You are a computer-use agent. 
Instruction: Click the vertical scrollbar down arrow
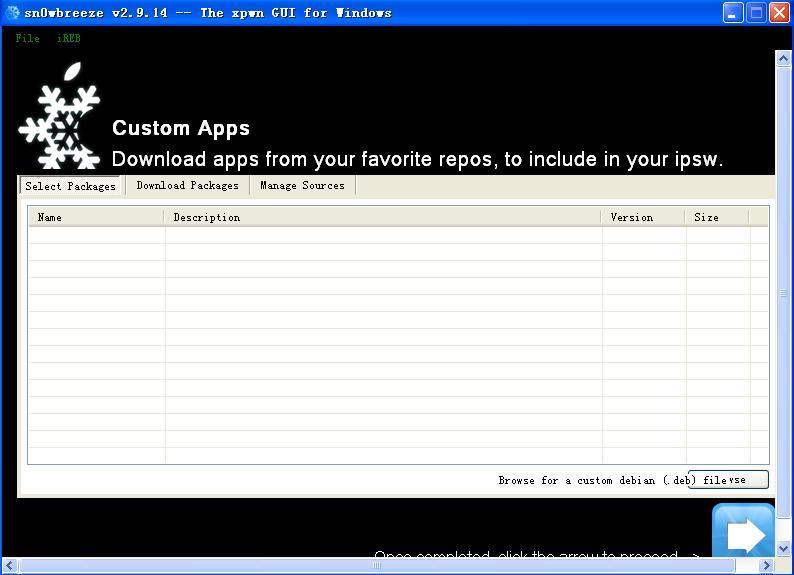point(783,549)
